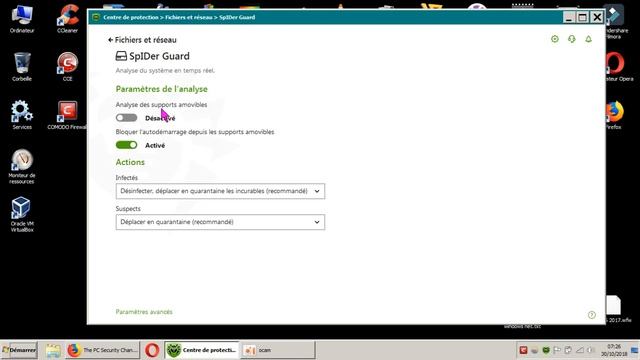Viewport: 640px width, 360px height.
Task: Click the Démarrer start button
Action: click(19, 350)
